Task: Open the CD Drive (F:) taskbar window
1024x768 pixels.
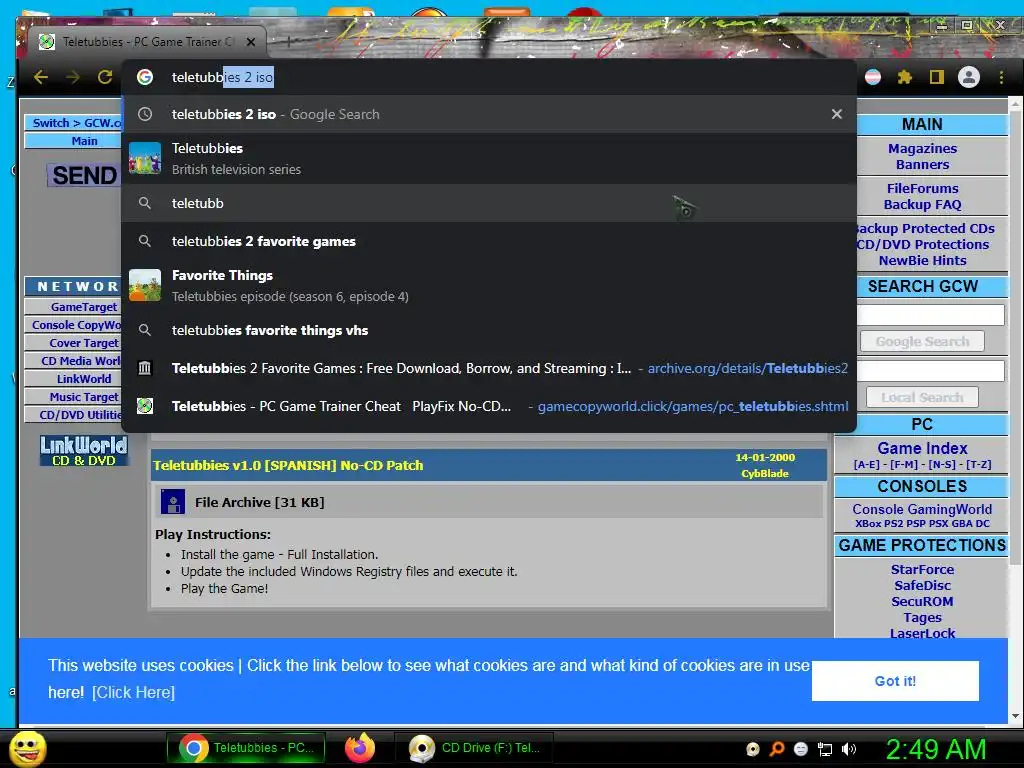Action: [x=475, y=748]
